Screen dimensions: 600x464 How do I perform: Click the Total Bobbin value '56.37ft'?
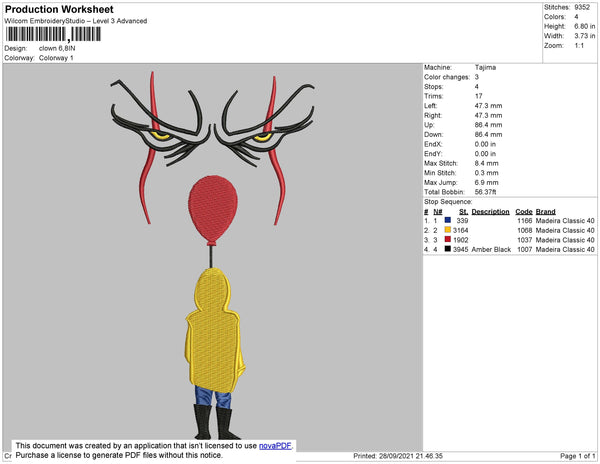[x=485, y=192]
